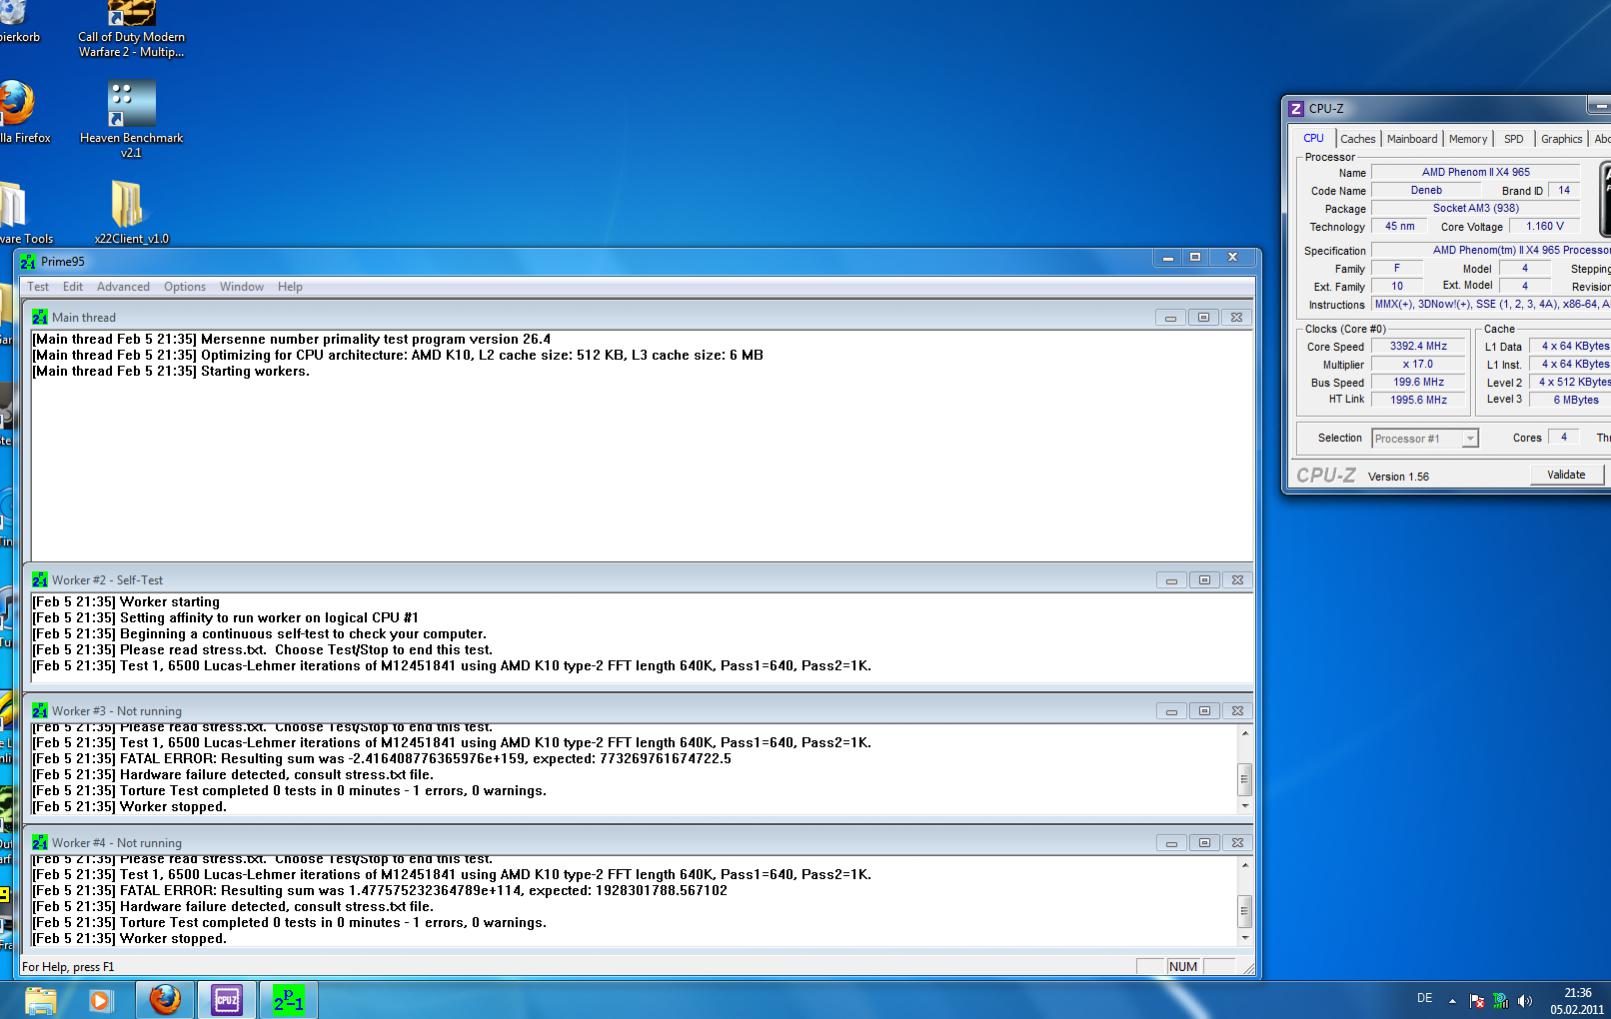Click the 'Deneb' code name value
The width and height of the screenshot is (1611, 1019).
coord(1426,190)
